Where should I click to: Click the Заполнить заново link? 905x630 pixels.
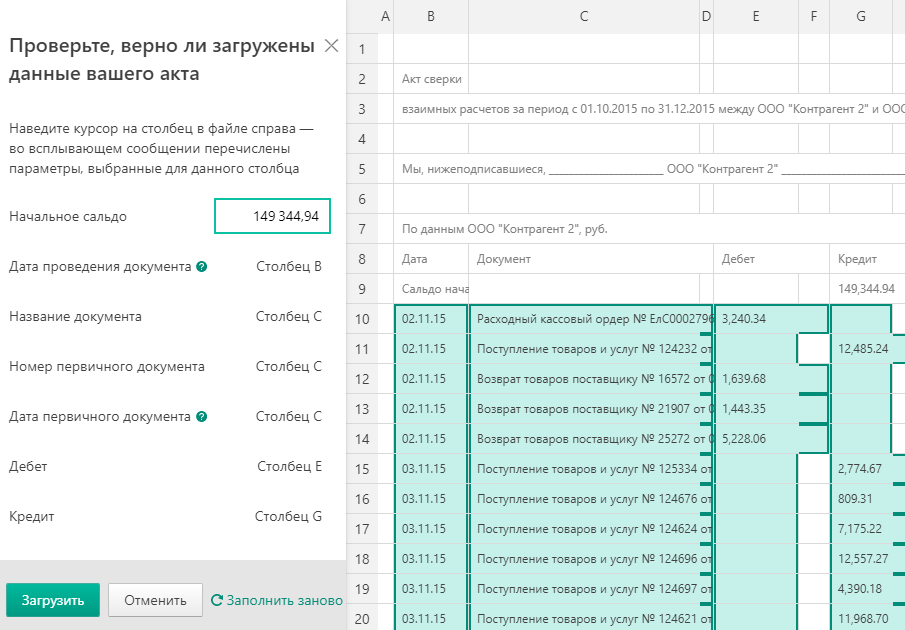pos(285,601)
